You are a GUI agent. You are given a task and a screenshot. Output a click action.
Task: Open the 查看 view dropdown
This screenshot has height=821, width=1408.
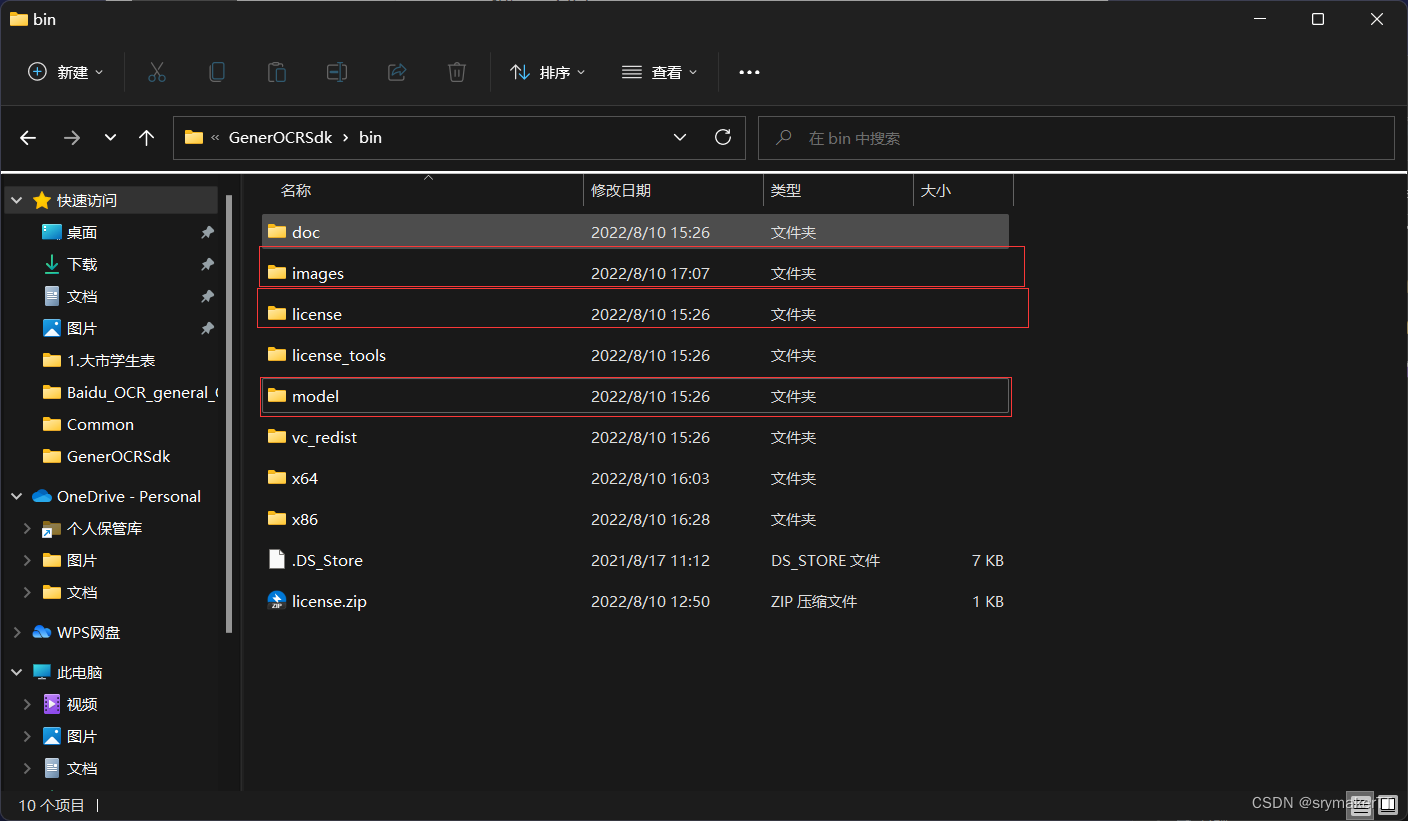[x=659, y=72]
